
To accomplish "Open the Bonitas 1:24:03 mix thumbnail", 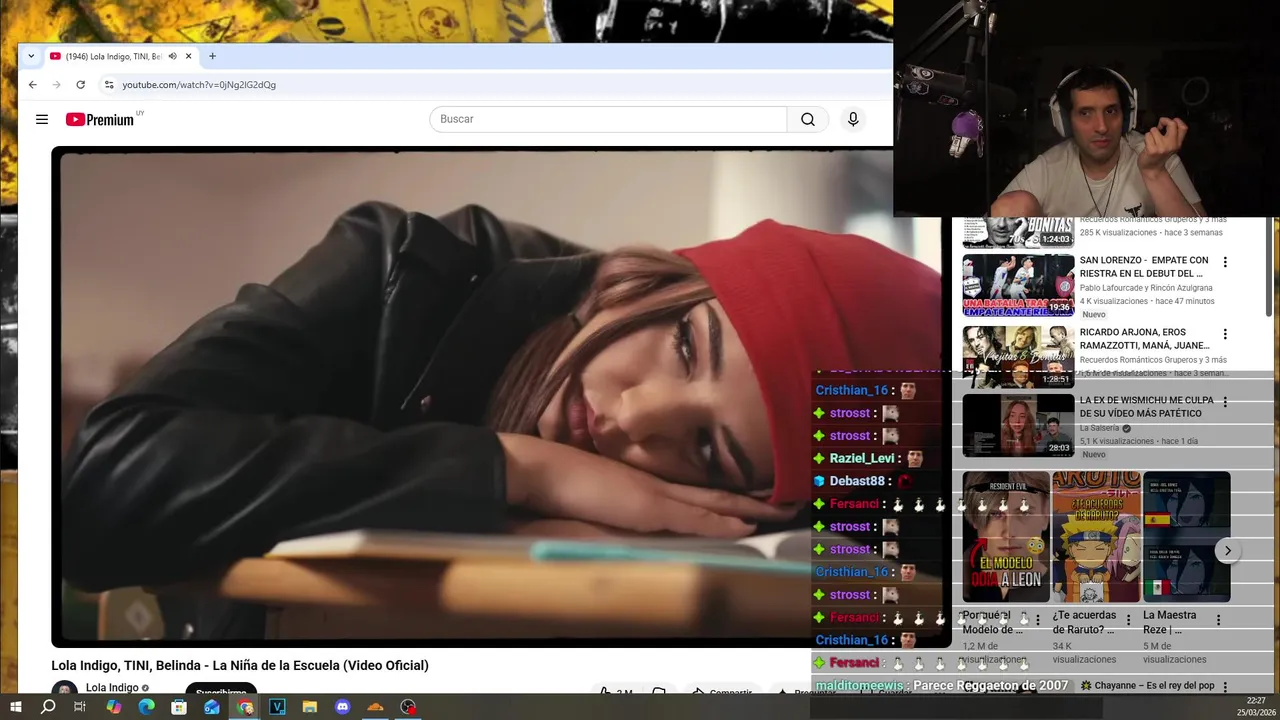I will [1018, 232].
